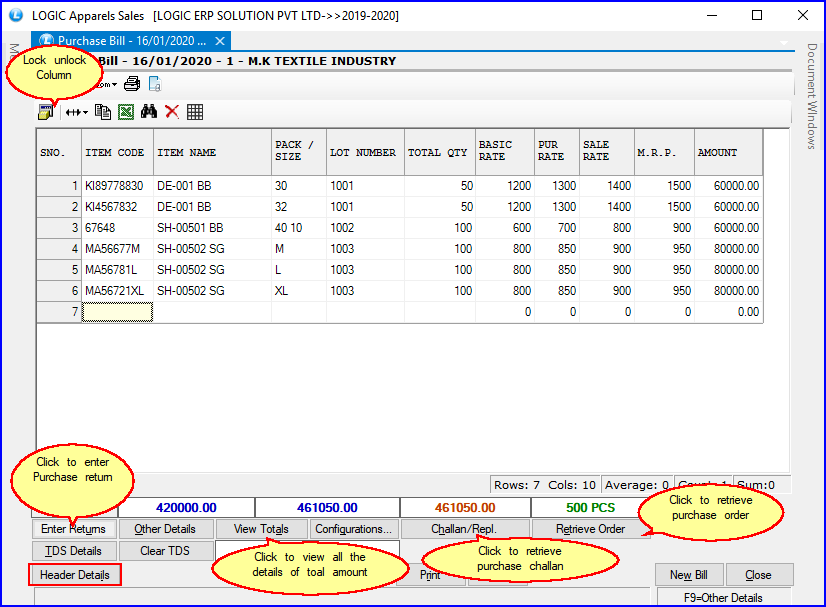Click the binoculars find icon
This screenshot has height=607, width=826.
coord(149,112)
